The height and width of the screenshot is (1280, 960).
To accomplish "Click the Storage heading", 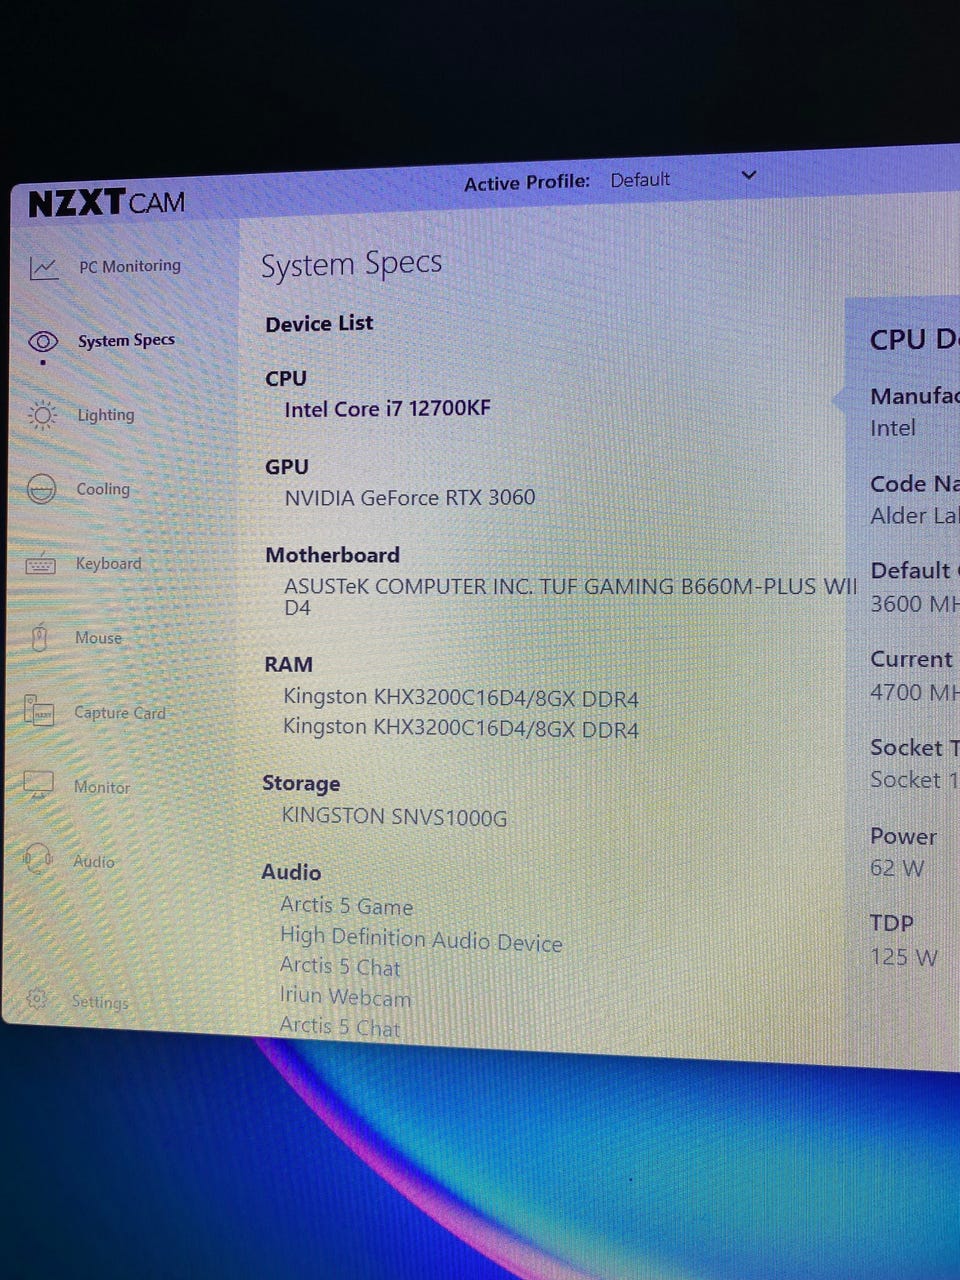I will [x=301, y=783].
